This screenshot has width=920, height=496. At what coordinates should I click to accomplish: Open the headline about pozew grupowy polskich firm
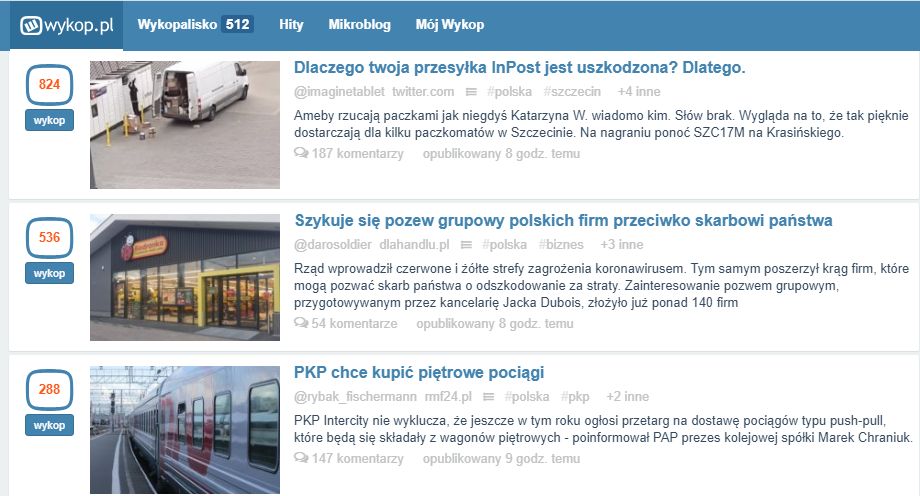click(x=563, y=221)
